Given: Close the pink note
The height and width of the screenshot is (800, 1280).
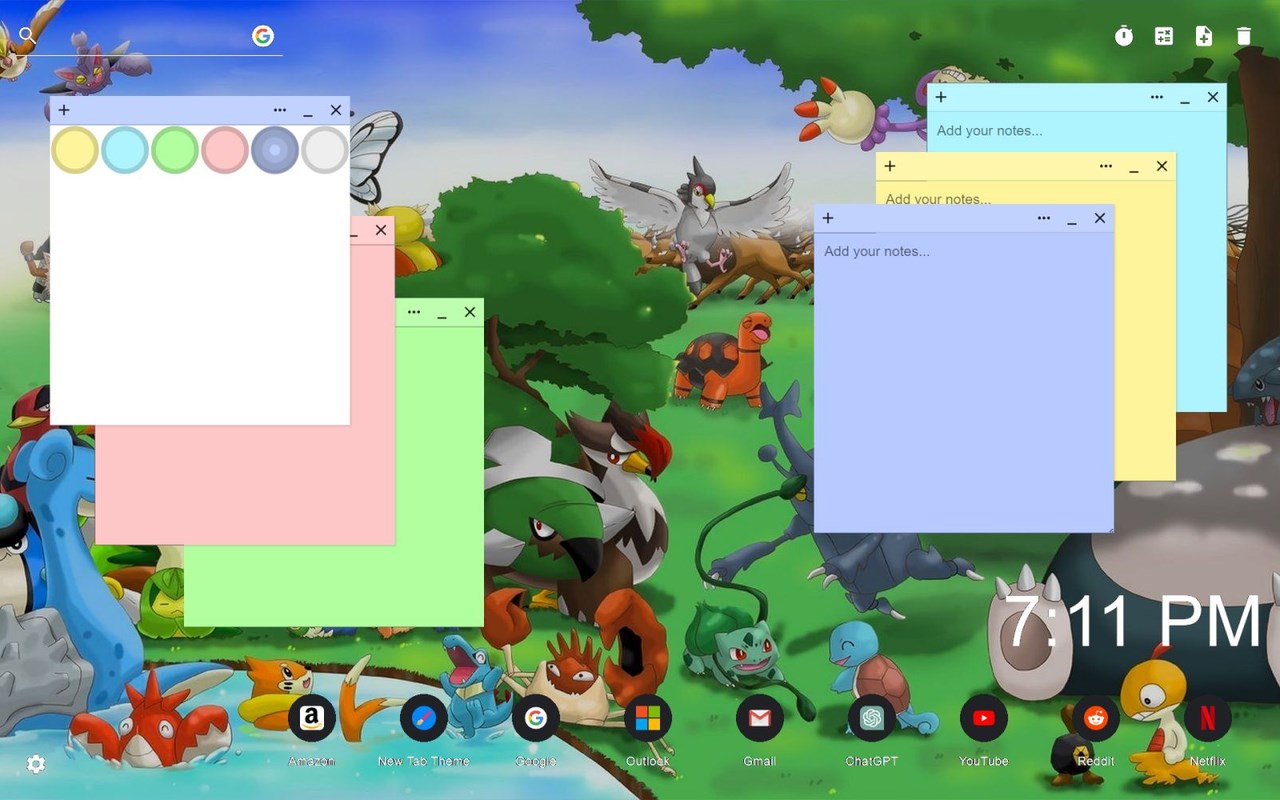Looking at the screenshot, I should pos(381,230).
